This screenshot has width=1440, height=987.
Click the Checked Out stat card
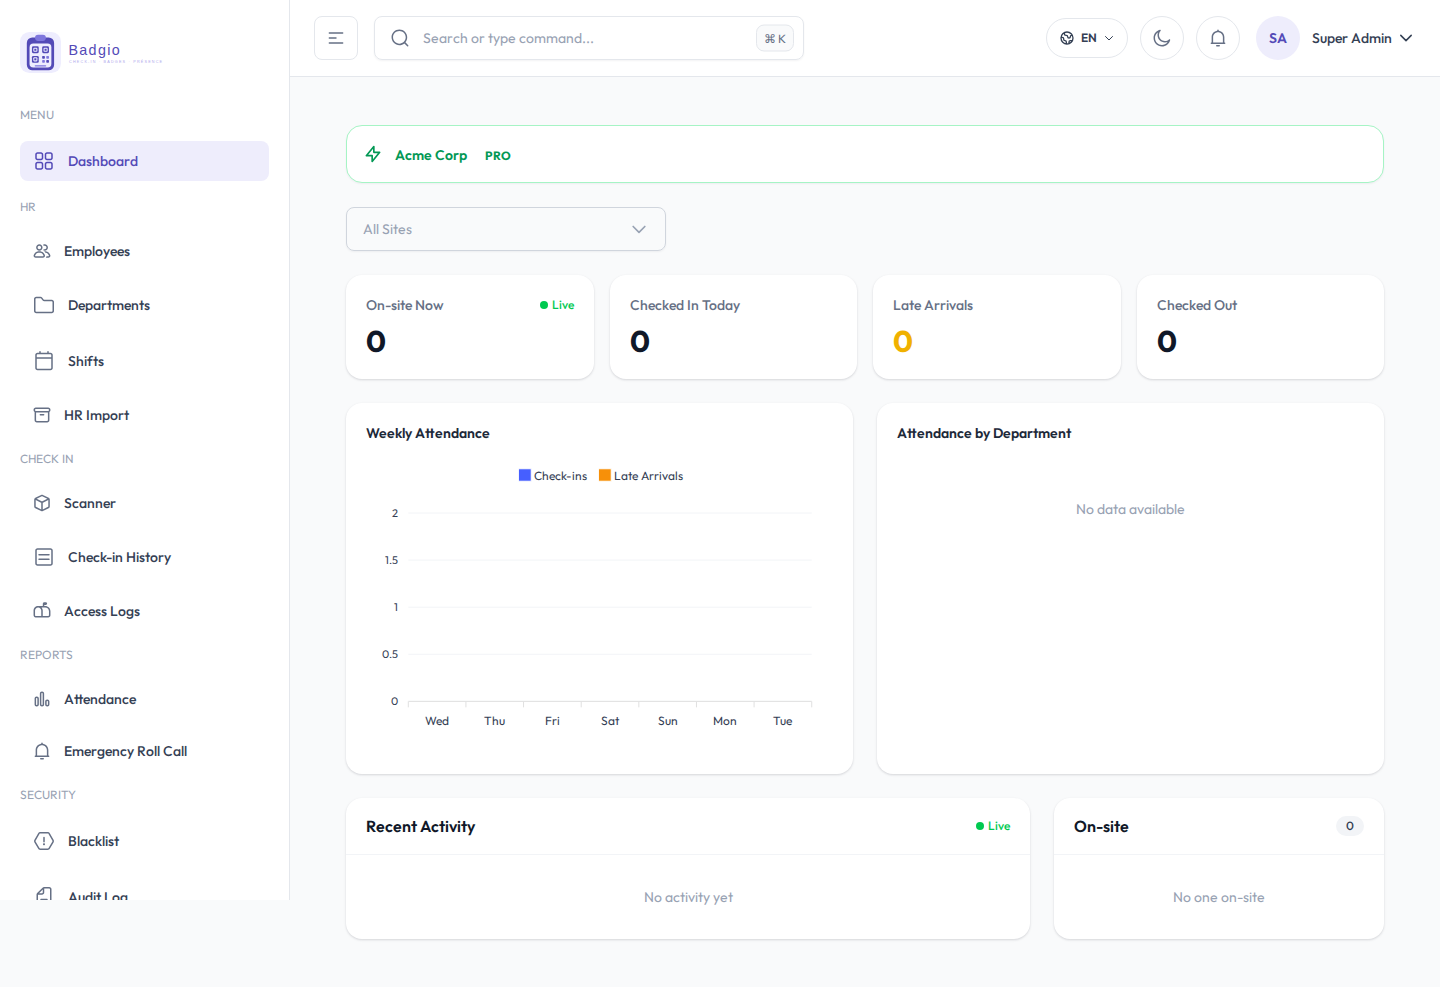[1260, 327]
